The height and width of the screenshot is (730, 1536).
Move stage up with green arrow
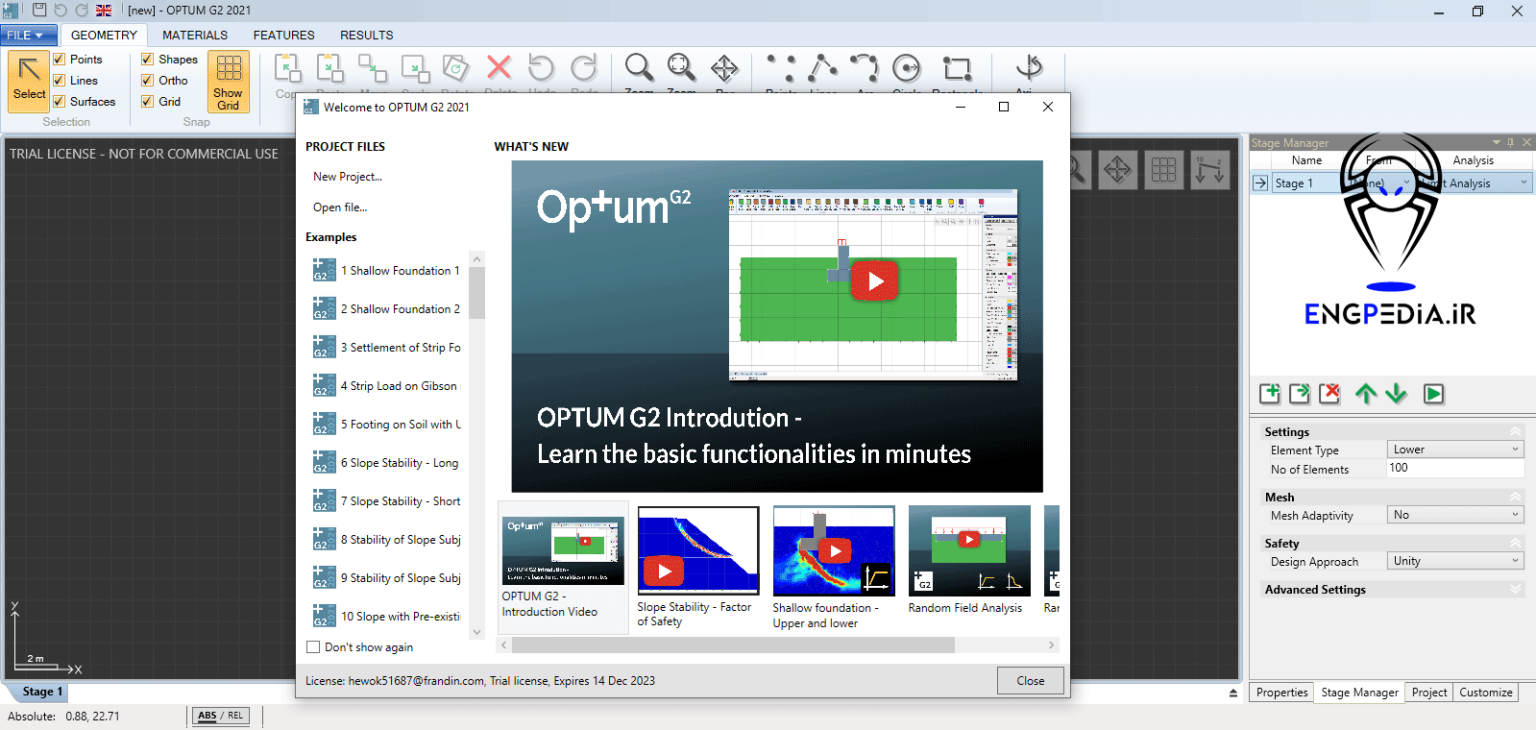(1366, 394)
